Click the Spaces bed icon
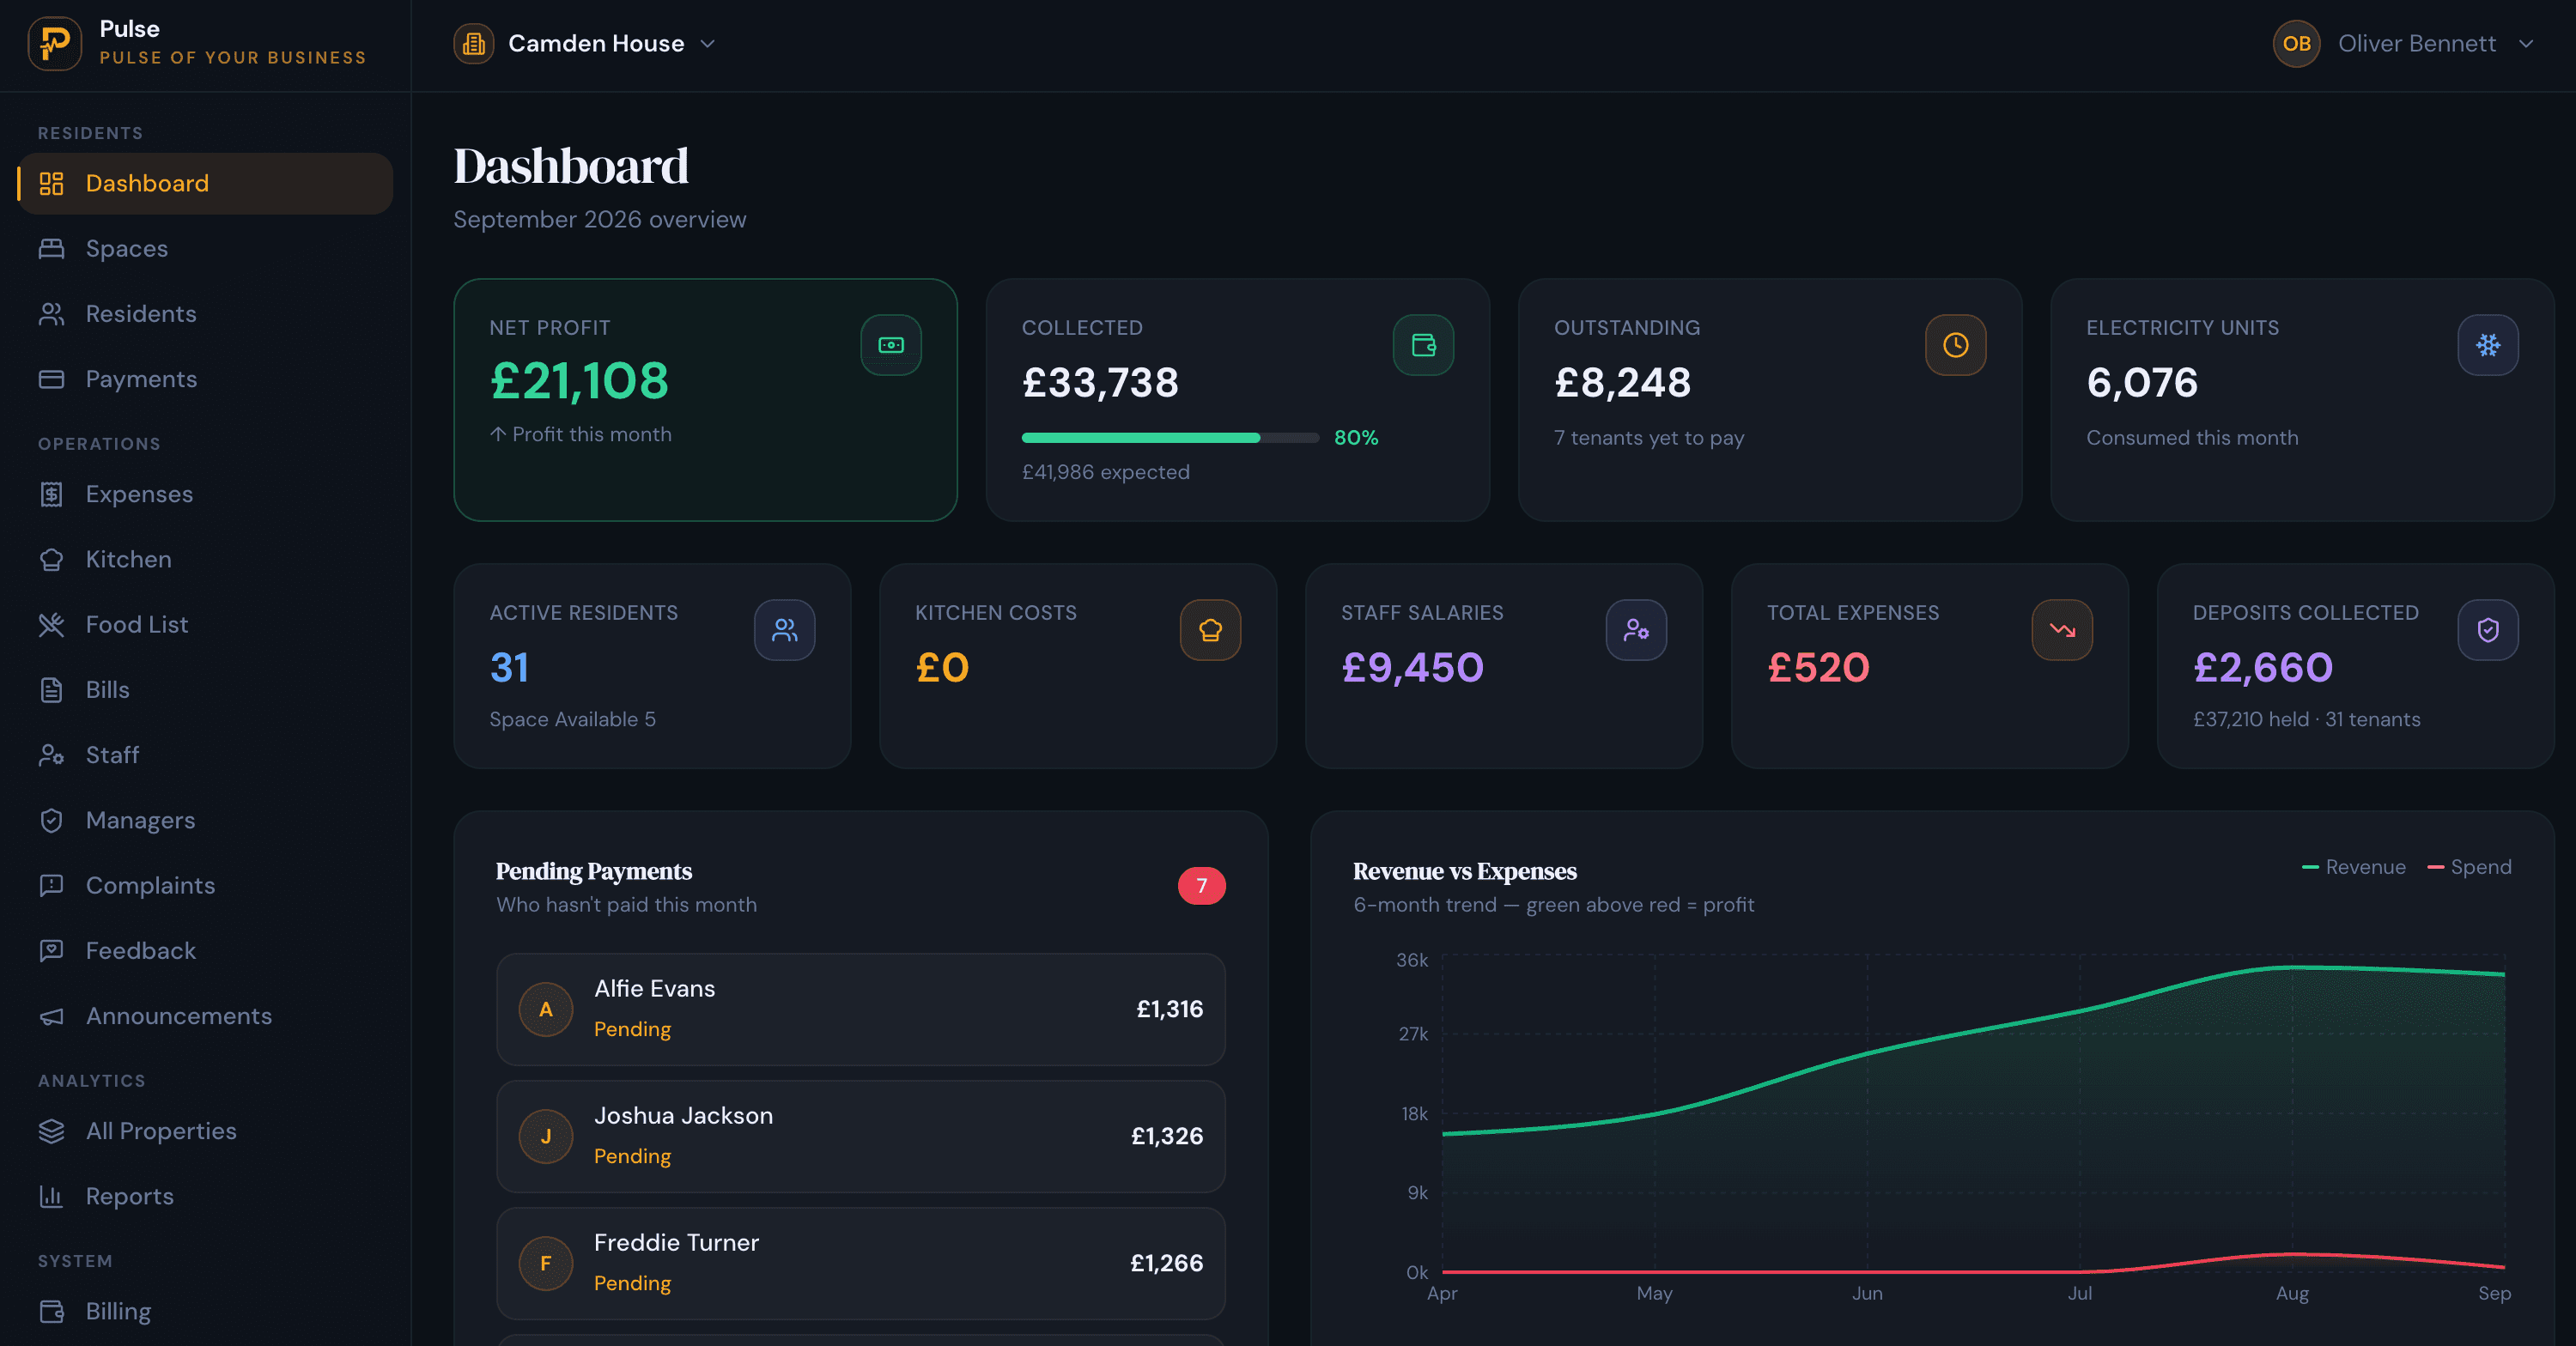Image resolution: width=2576 pixels, height=1346 pixels. [x=51, y=248]
